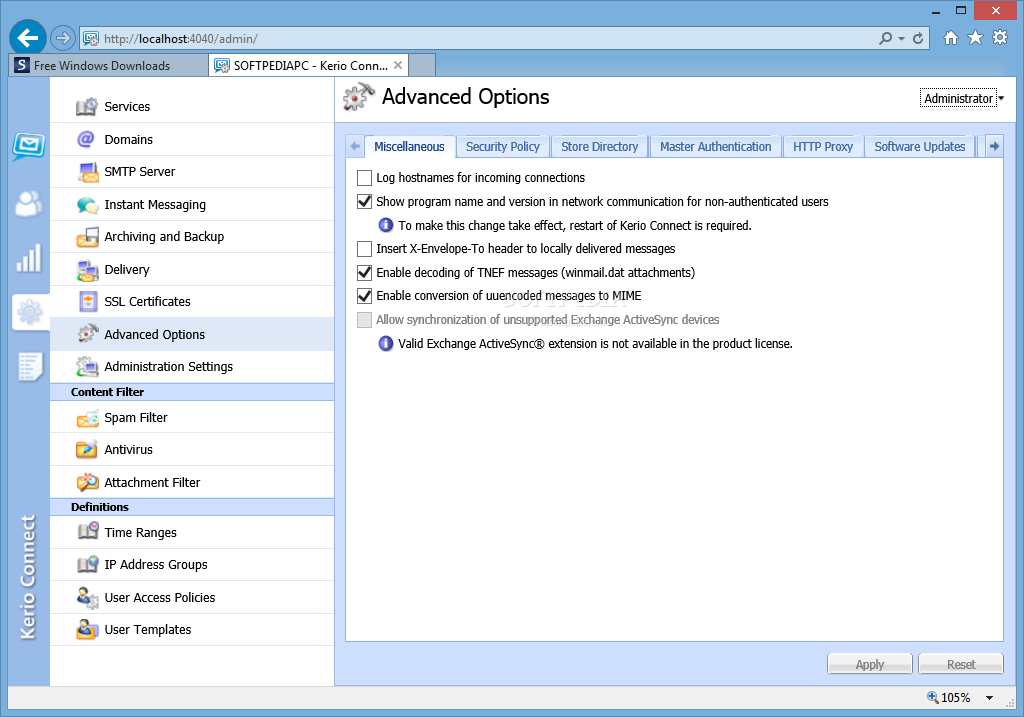Viewport: 1024px width, 717px height.
Task: Click the SMTP Server icon
Action: (x=87, y=172)
